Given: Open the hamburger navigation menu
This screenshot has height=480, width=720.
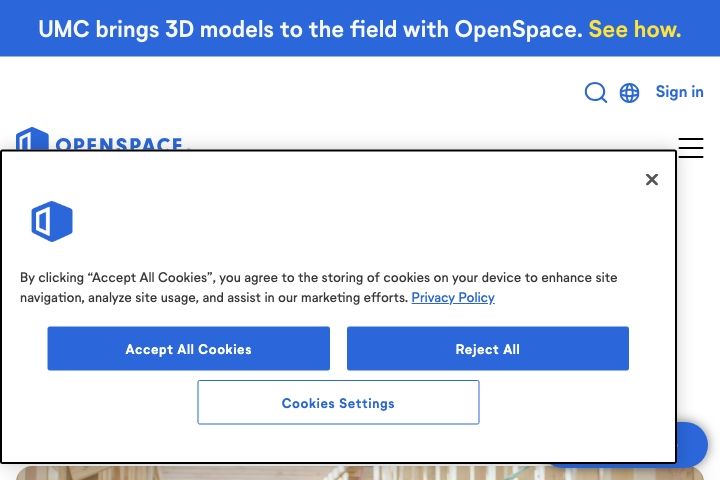Looking at the screenshot, I should [x=691, y=147].
